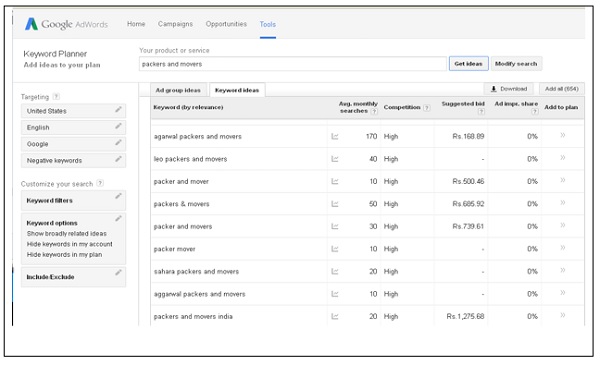Select the keyword sahara packers and movers
The width and height of the screenshot is (600, 365).
pyautogui.click(x=196, y=272)
